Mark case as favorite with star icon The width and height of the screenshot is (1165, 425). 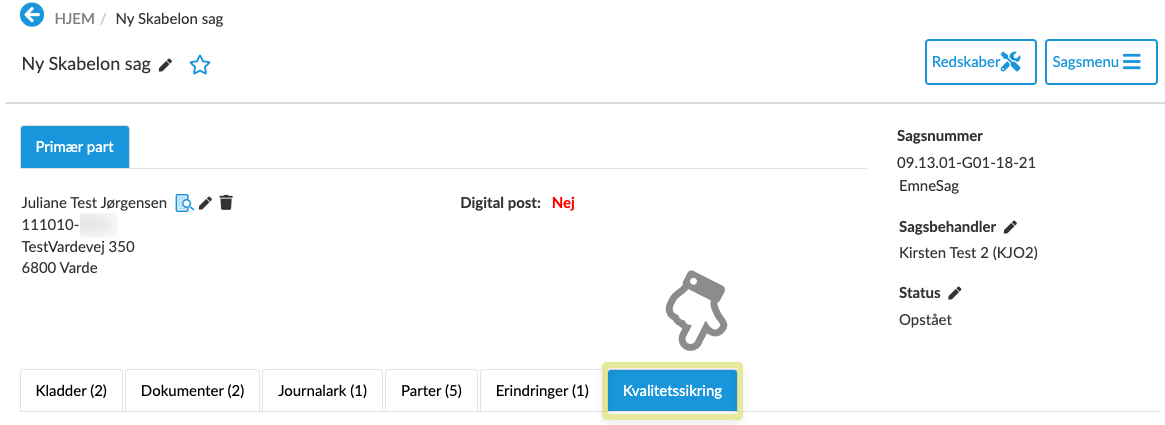point(200,66)
